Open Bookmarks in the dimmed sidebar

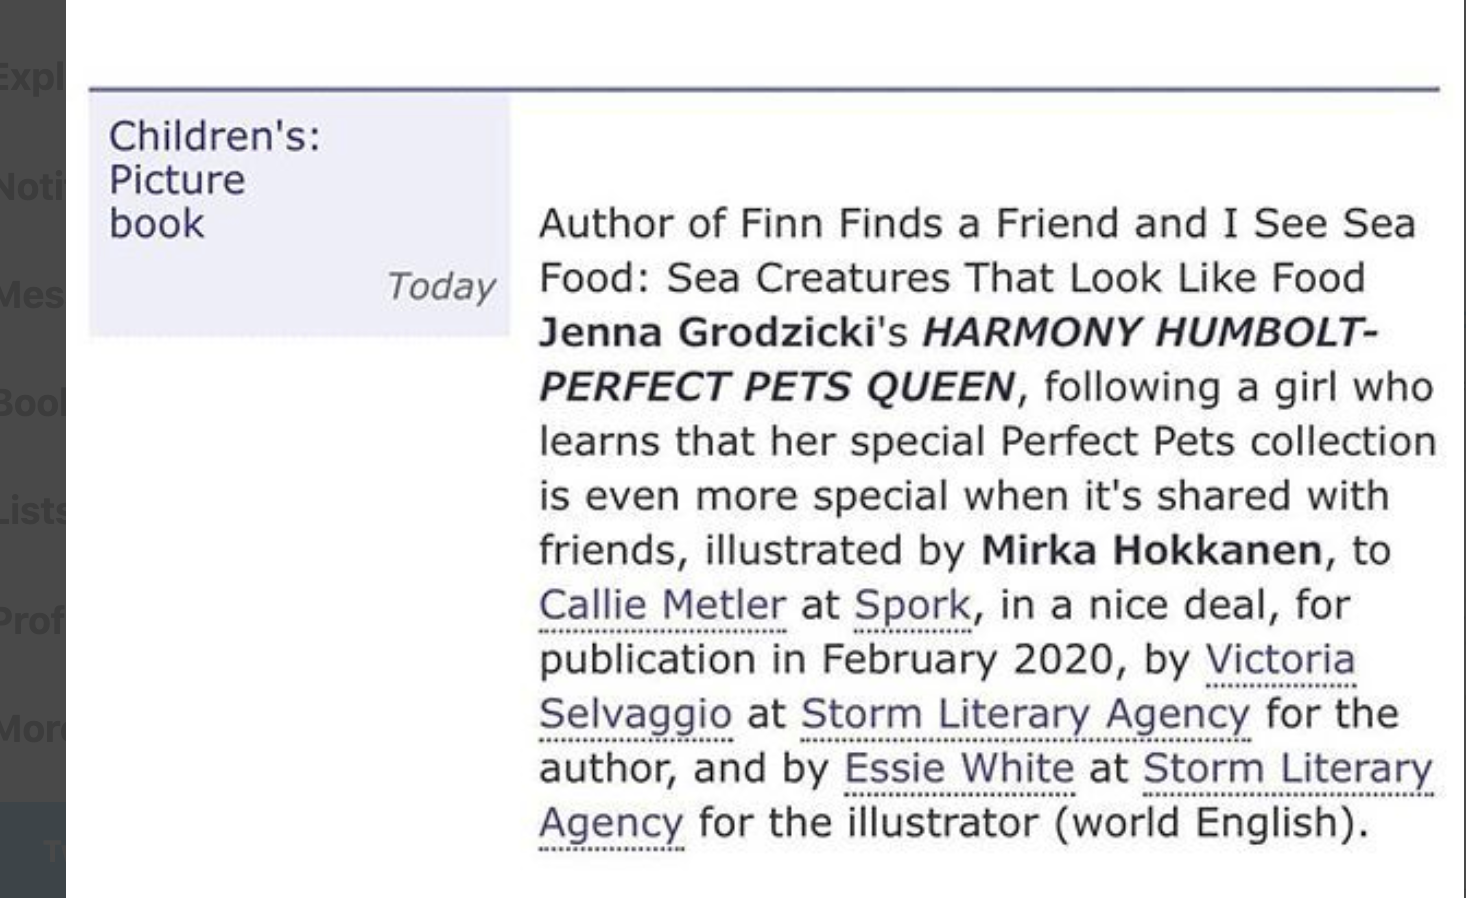pyautogui.click(x=32, y=403)
